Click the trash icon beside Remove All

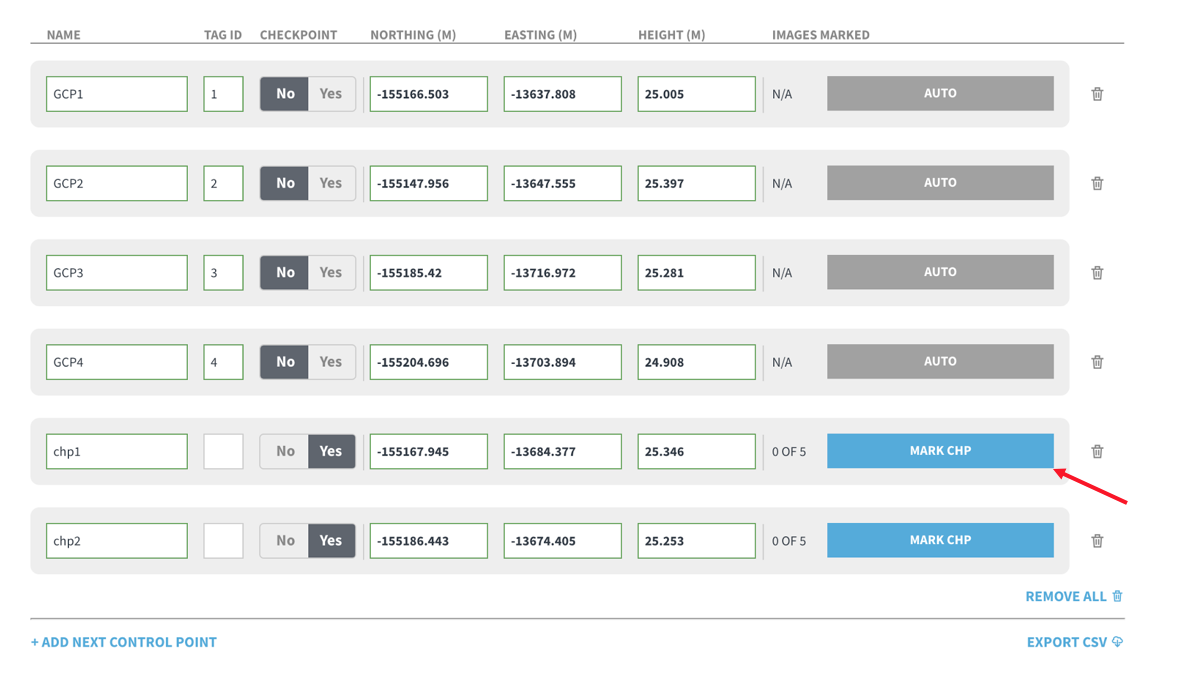[1117, 596]
